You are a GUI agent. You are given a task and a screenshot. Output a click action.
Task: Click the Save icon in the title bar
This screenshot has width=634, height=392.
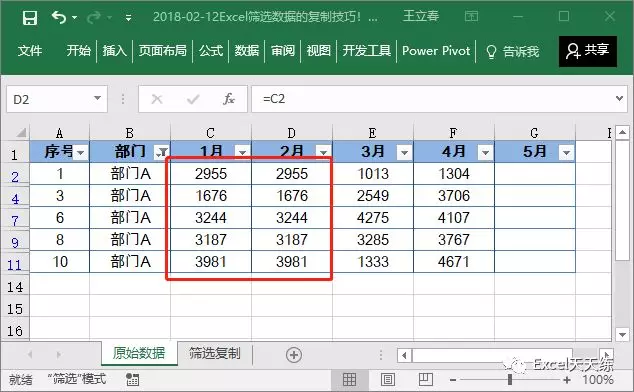pyautogui.click(x=30, y=18)
